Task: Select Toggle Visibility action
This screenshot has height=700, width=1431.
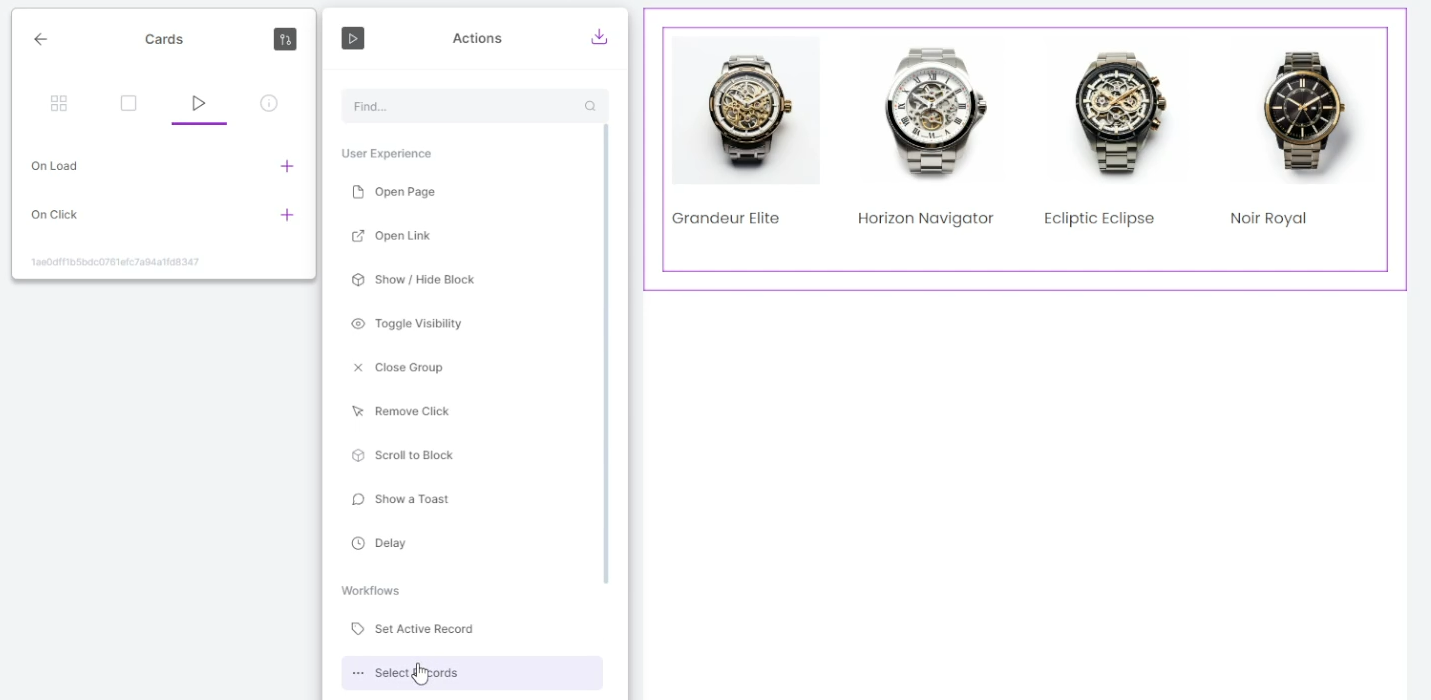Action: pos(472,324)
